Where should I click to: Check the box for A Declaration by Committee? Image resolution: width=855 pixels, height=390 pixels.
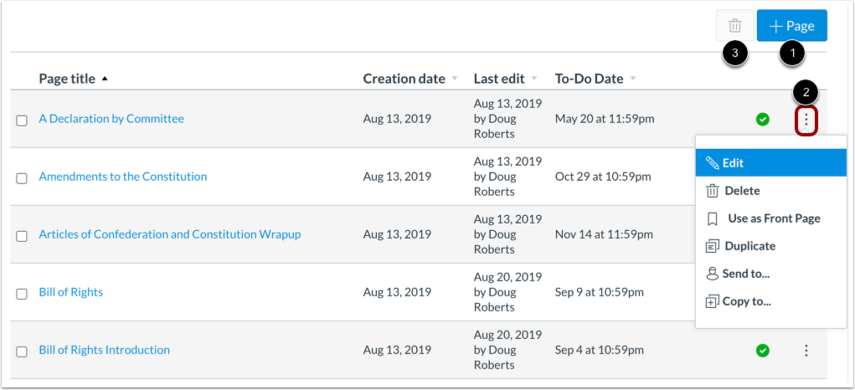tap(22, 121)
